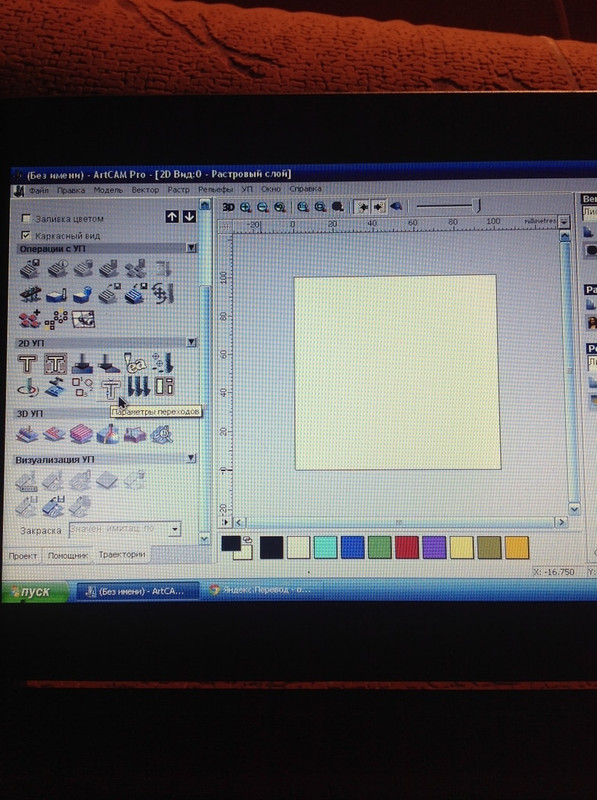Select the Profiling outlined T toolpath icon
This screenshot has width=597, height=800.
pyautogui.click(x=27, y=364)
